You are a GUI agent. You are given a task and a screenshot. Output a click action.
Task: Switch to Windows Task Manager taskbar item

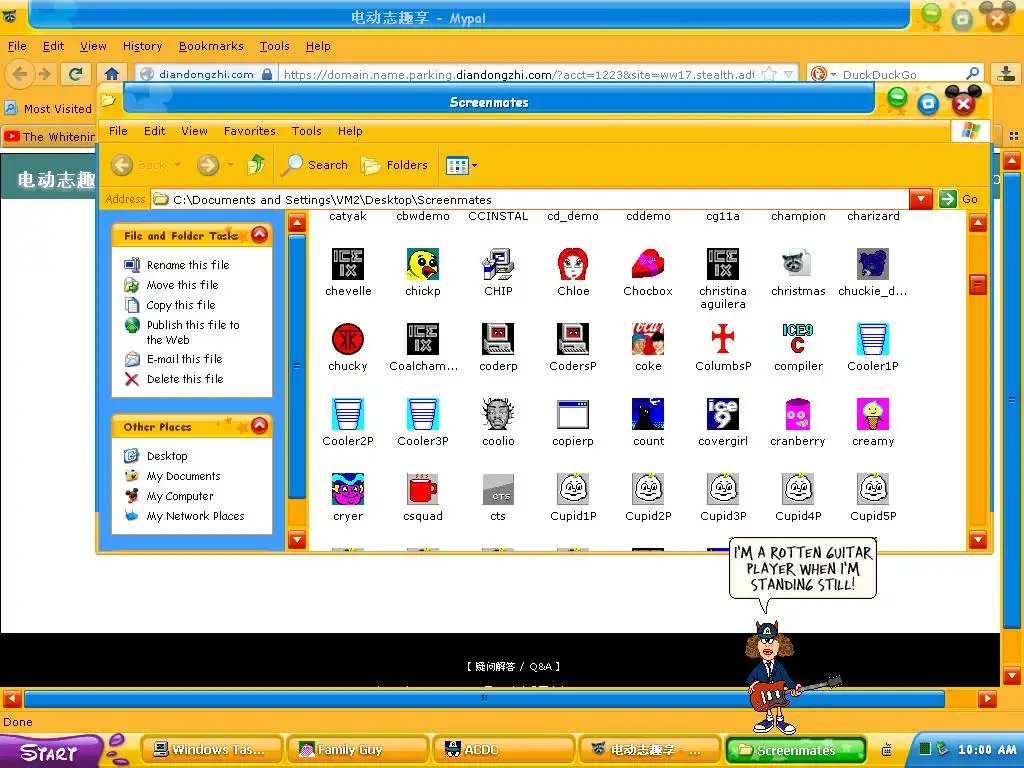coord(212,750)
